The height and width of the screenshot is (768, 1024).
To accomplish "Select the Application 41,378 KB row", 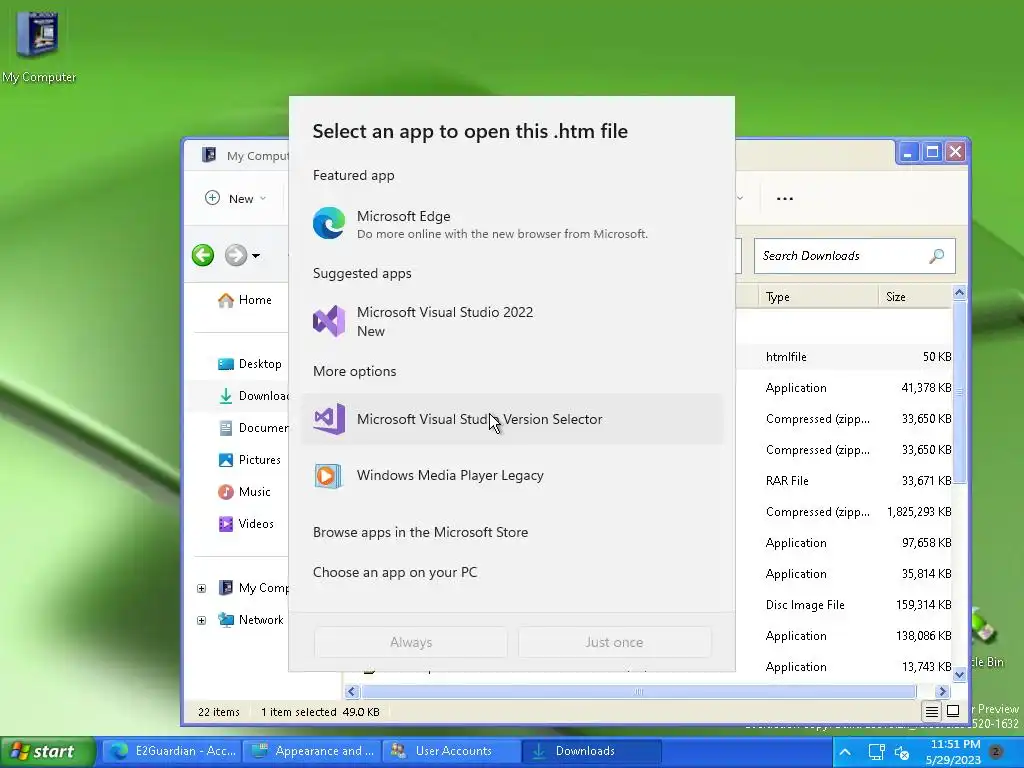I will click(844, 388).
